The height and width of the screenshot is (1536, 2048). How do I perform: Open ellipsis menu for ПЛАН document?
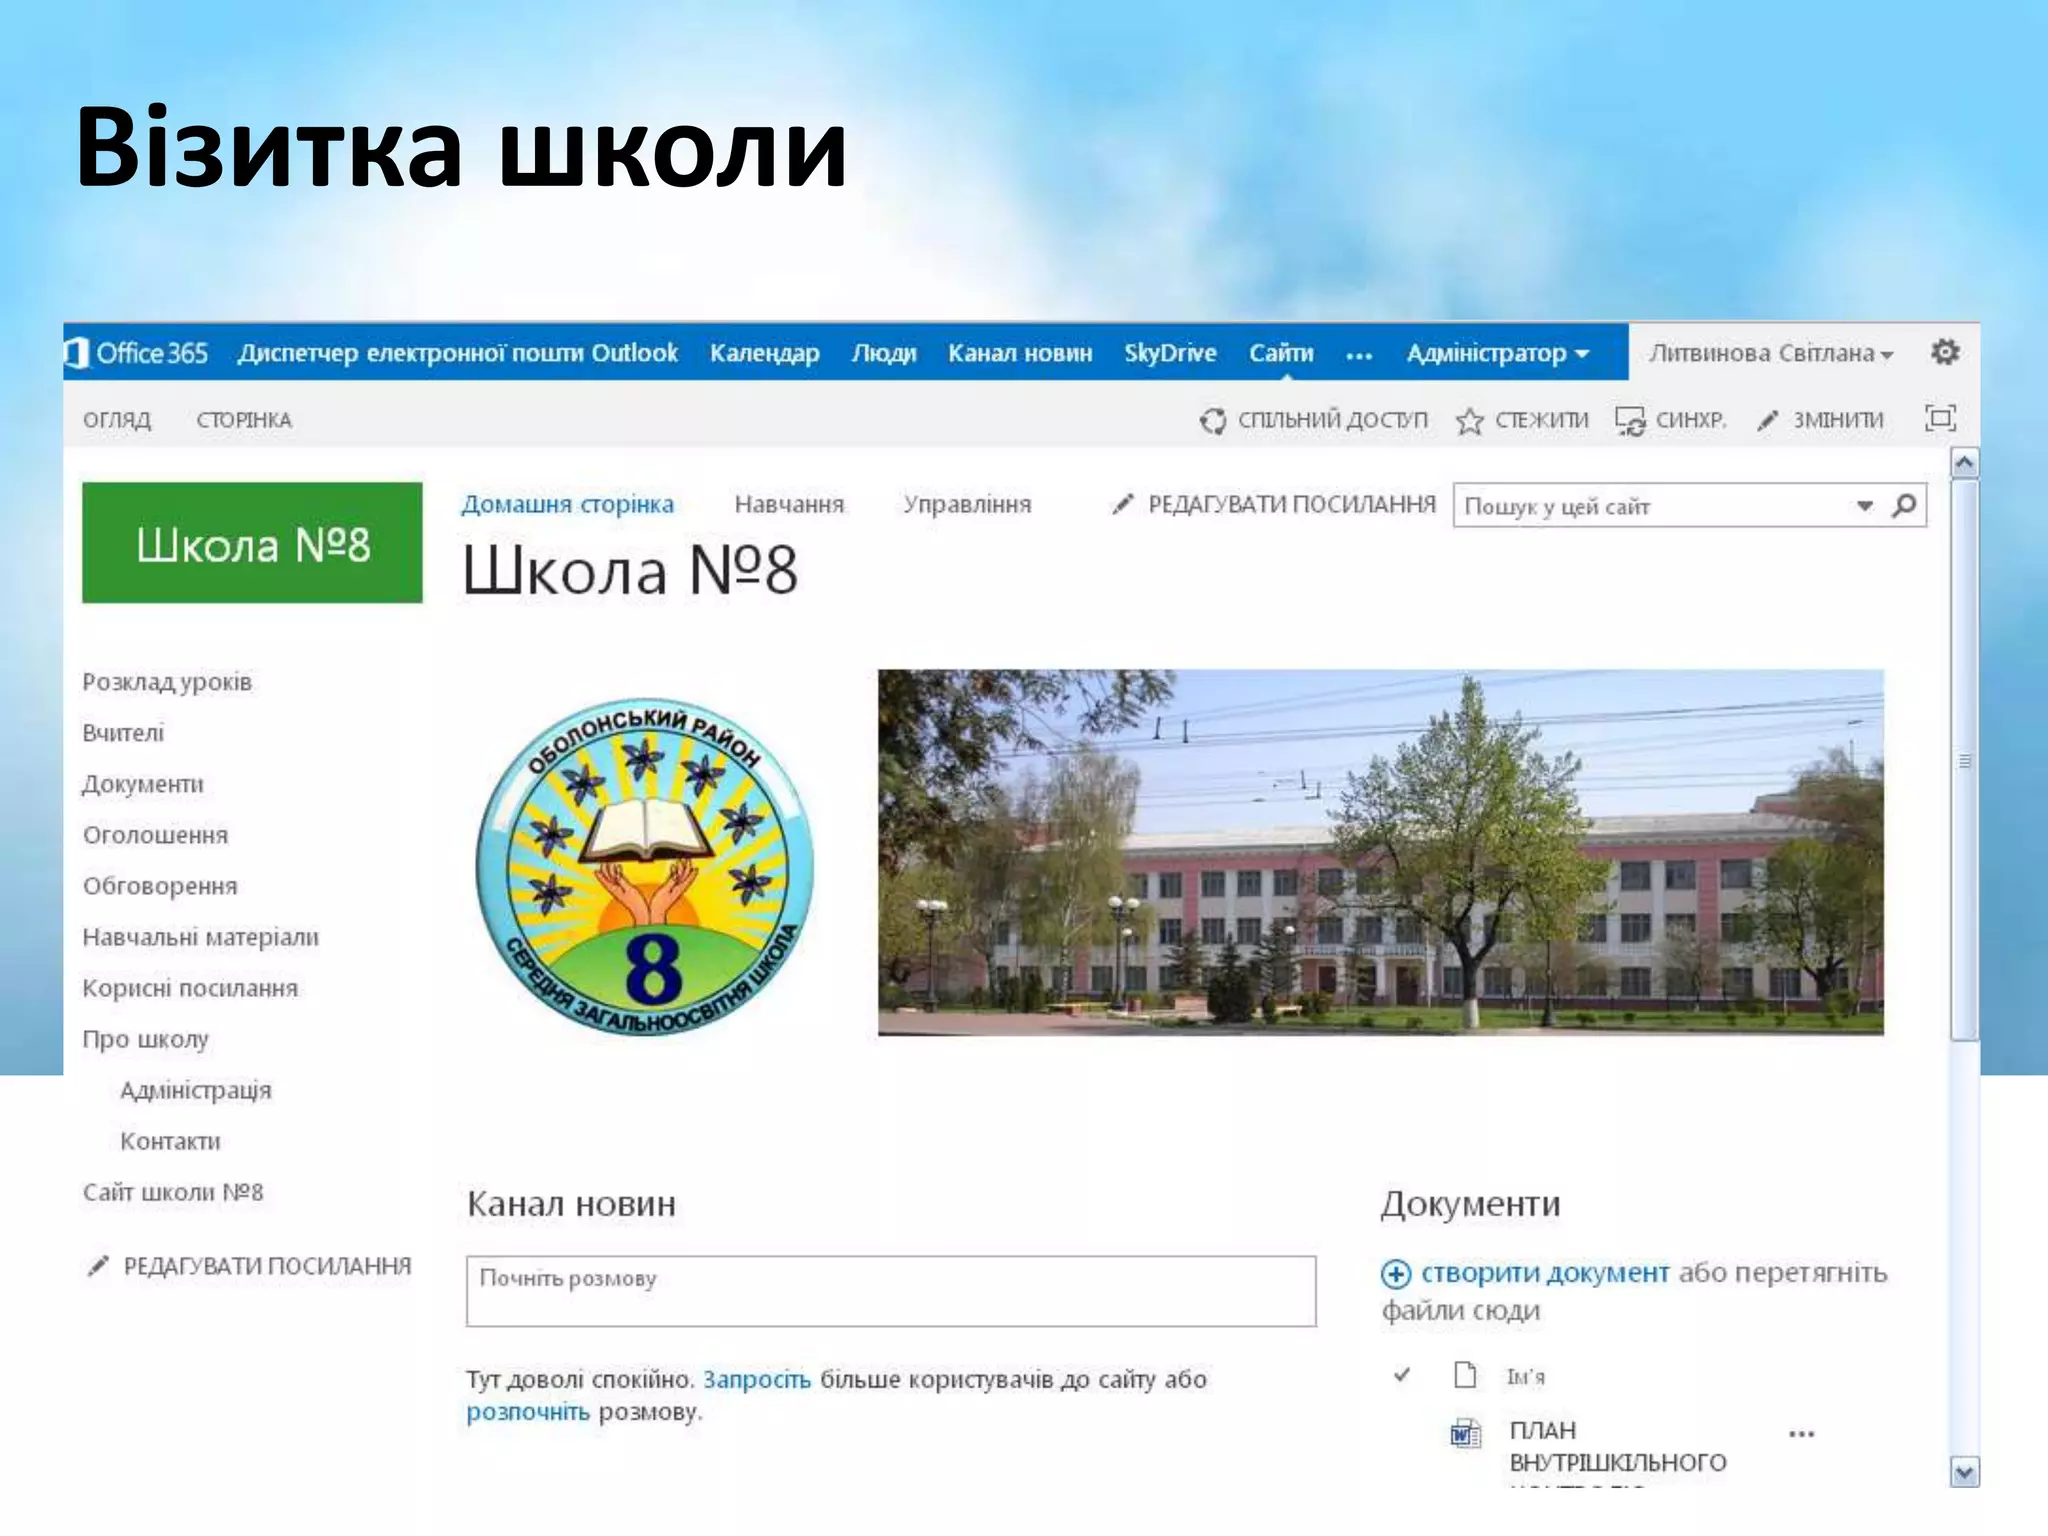(x=1801, y=1434)
